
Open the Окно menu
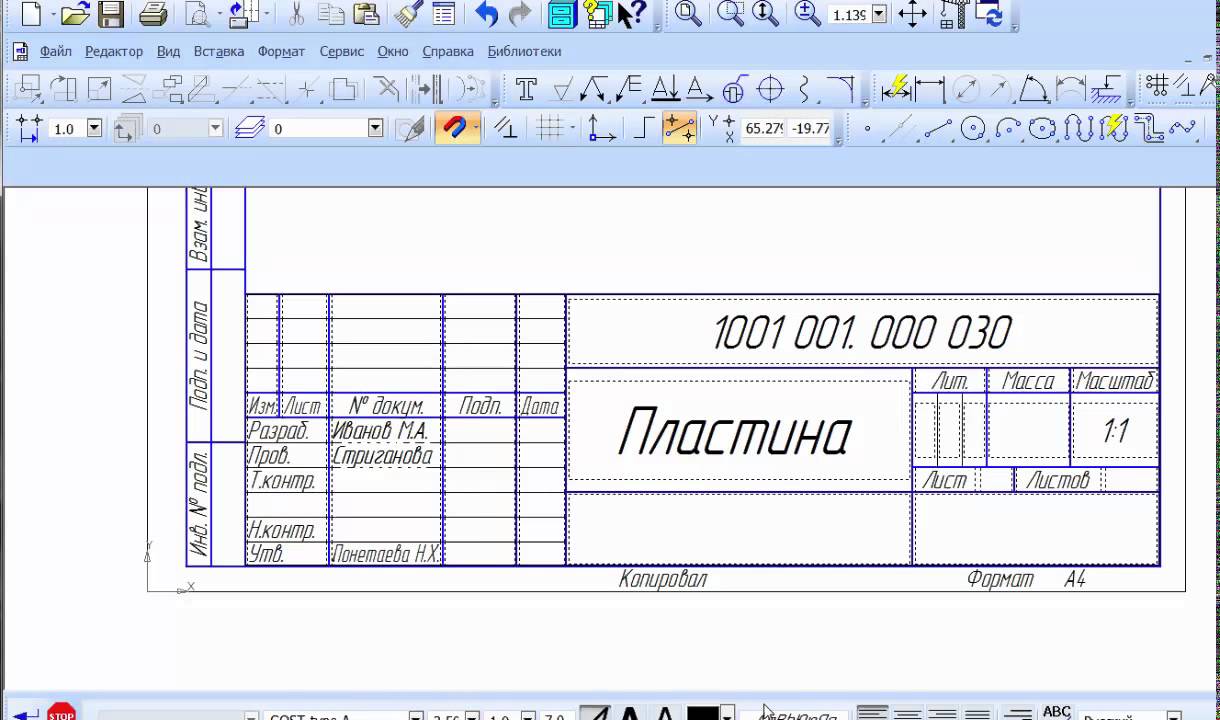(x=393, y=51)
